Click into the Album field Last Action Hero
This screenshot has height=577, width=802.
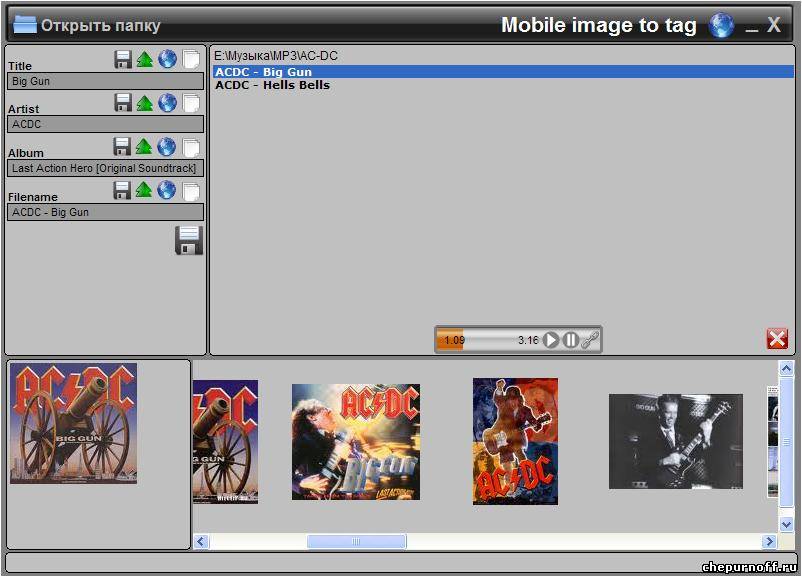105,168
